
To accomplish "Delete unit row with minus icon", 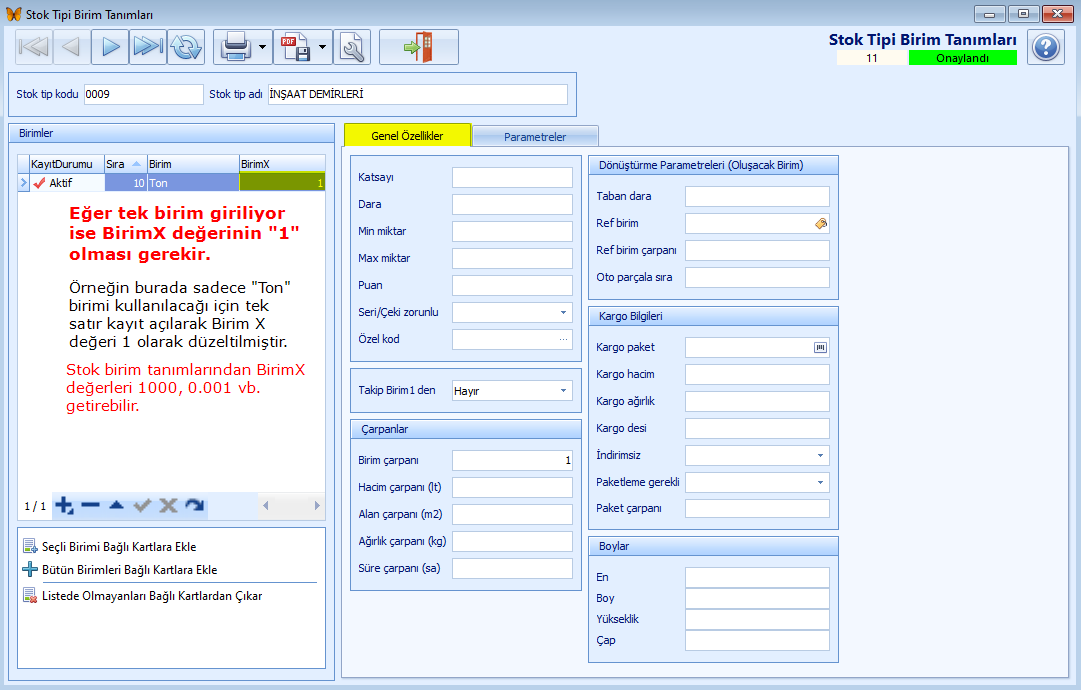I will point(90,505).
